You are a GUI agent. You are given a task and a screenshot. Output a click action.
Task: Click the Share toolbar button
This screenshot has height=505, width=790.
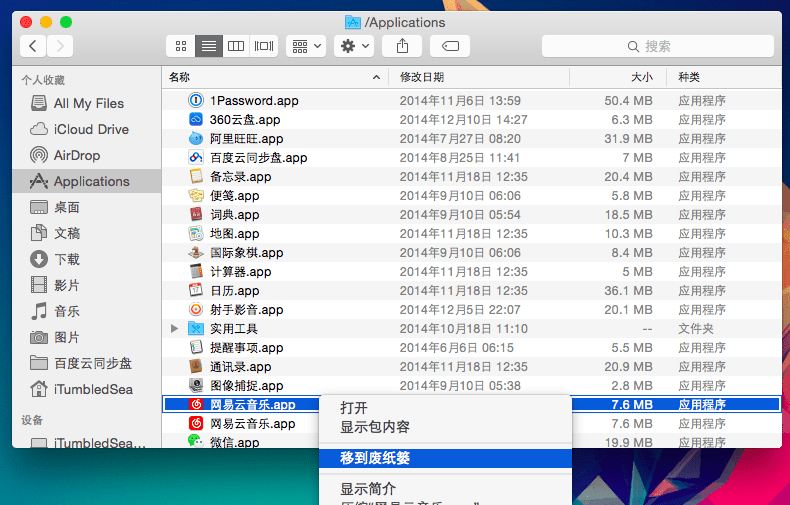pyautogui.click(x=402, y=46)
